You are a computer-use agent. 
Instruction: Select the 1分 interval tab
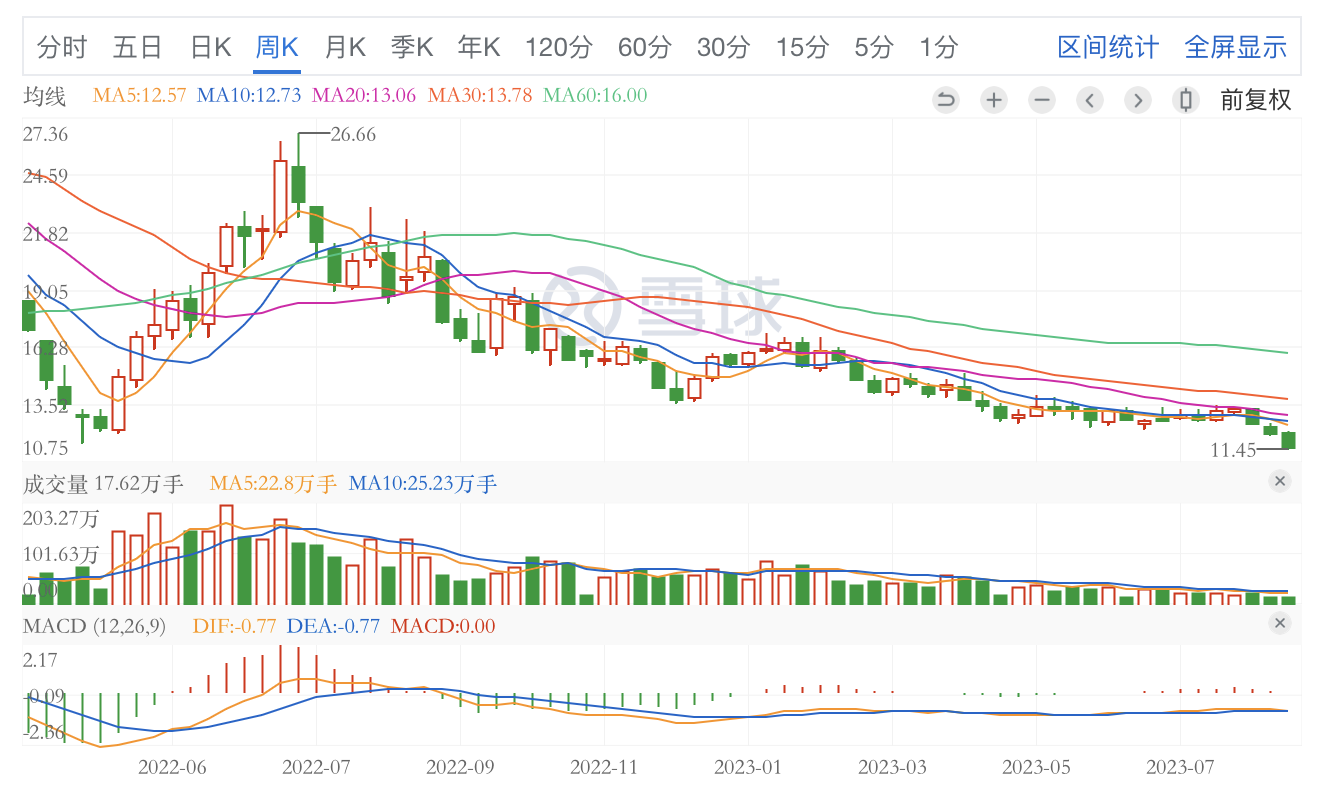tap(939, 47)
